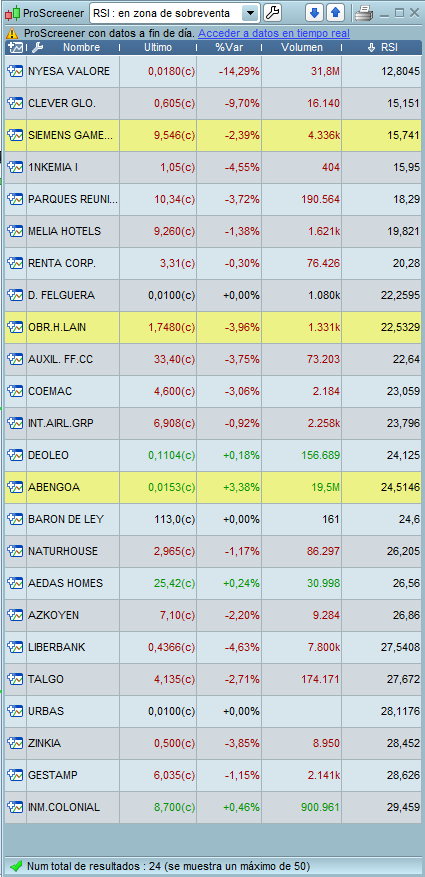Screen dimensions: 425x877
Task: Click the 900.961 volume cell
Action: click(x=301, y=807)
